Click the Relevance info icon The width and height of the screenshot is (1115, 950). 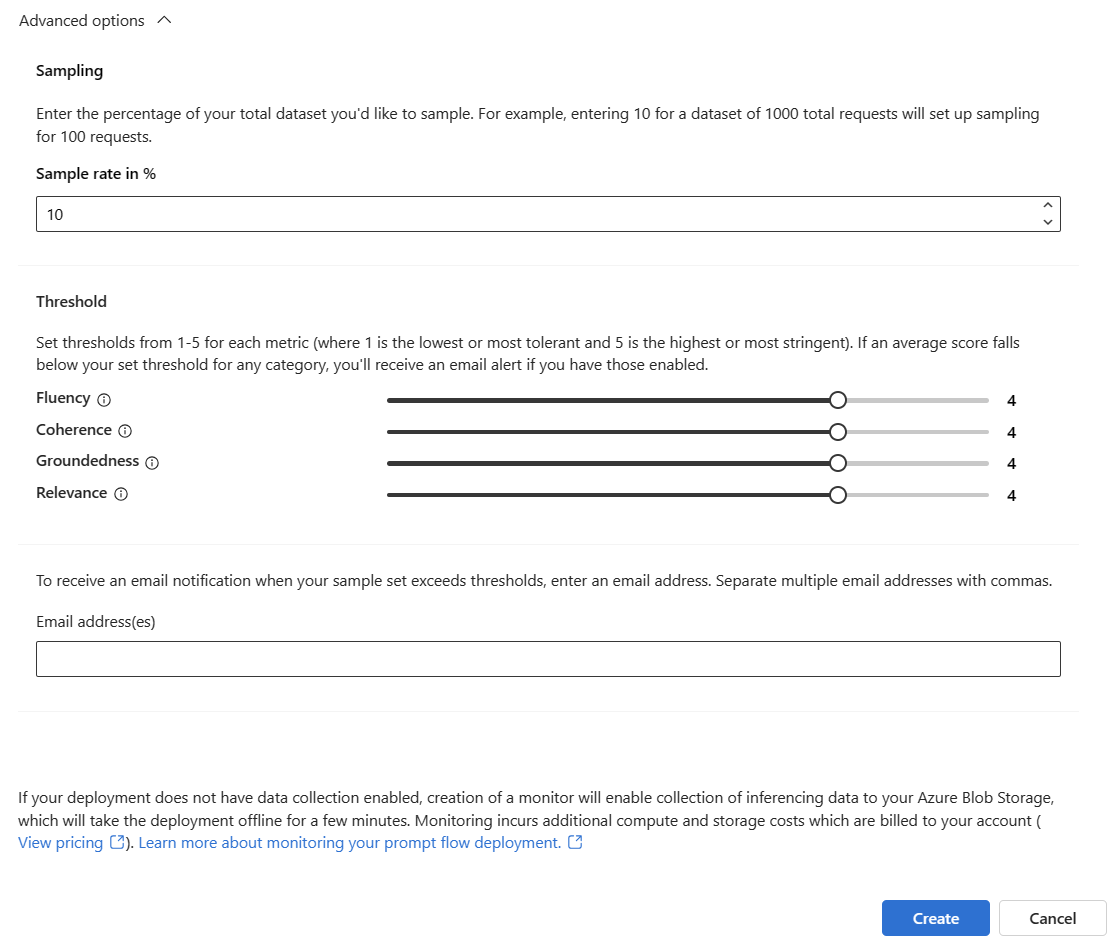point(121,494)
